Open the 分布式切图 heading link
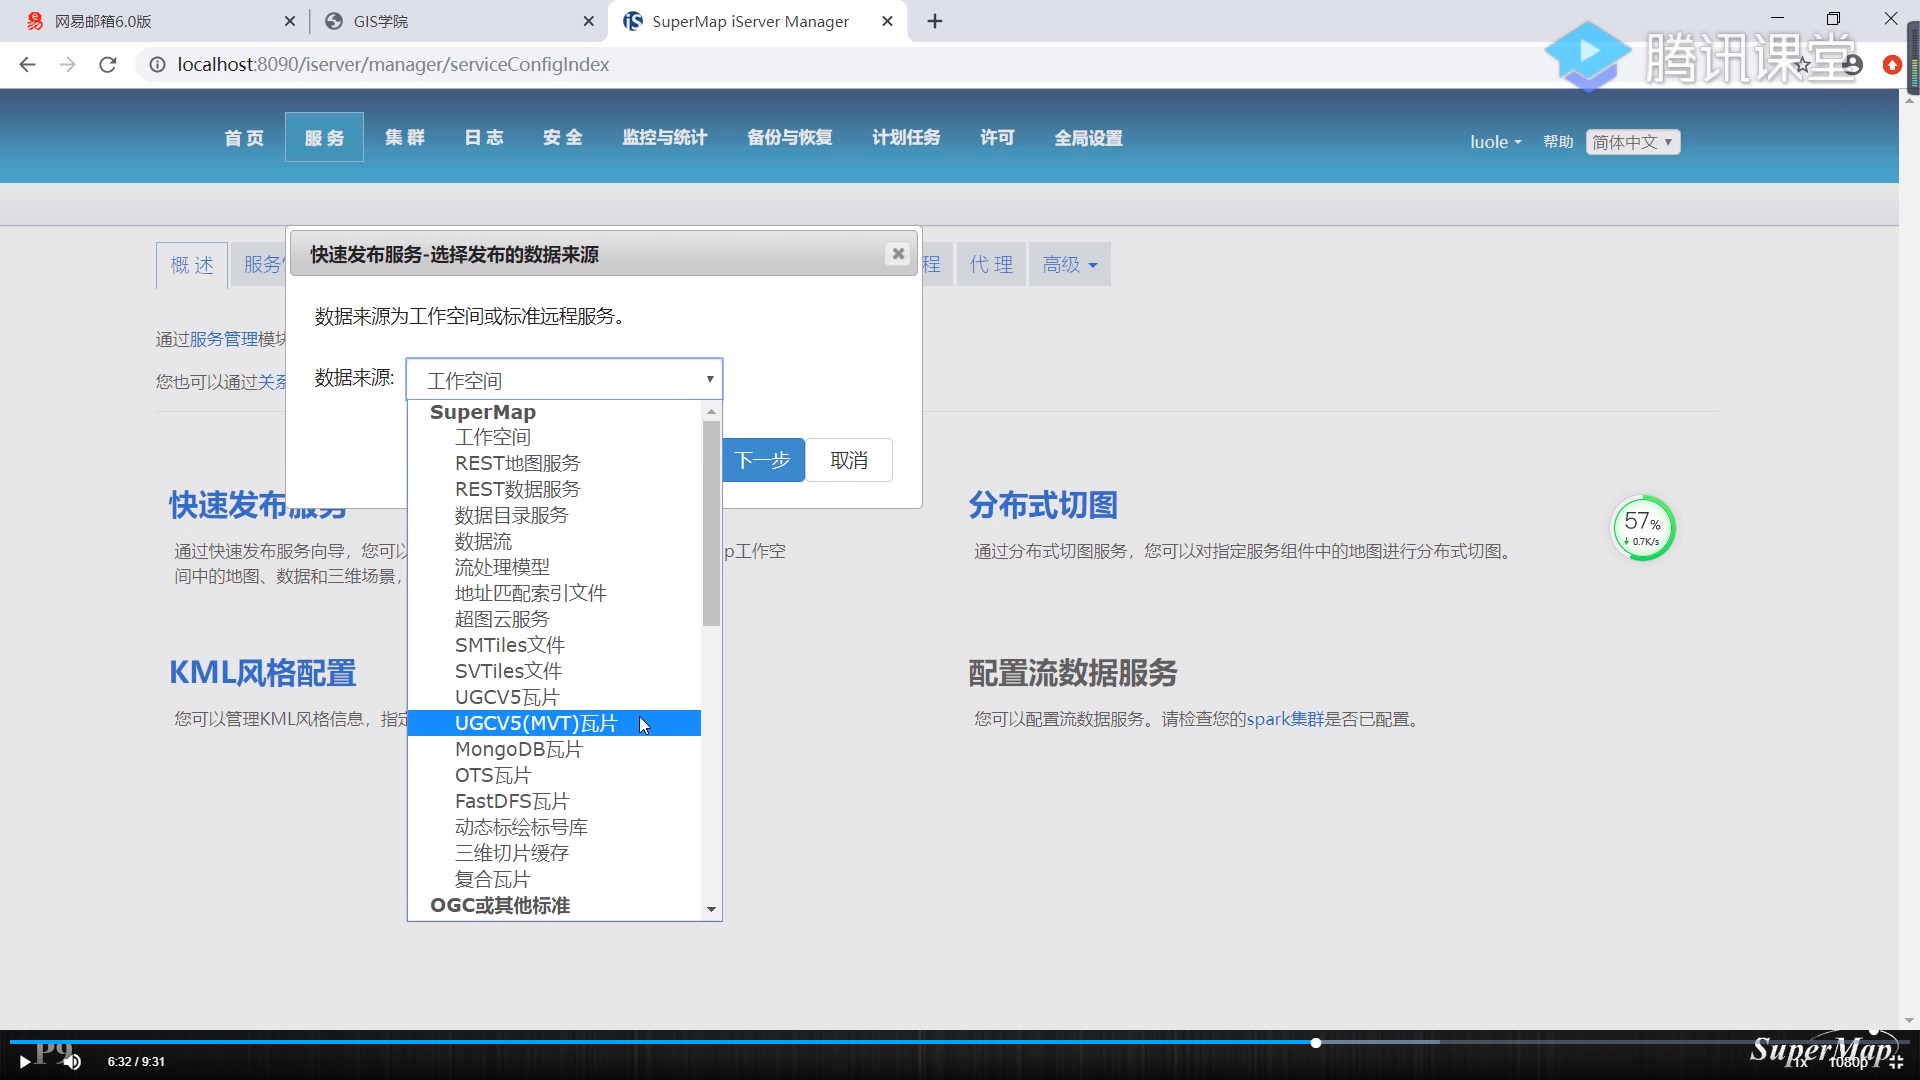1920x1080 pixels. (x=1042, y=505)
